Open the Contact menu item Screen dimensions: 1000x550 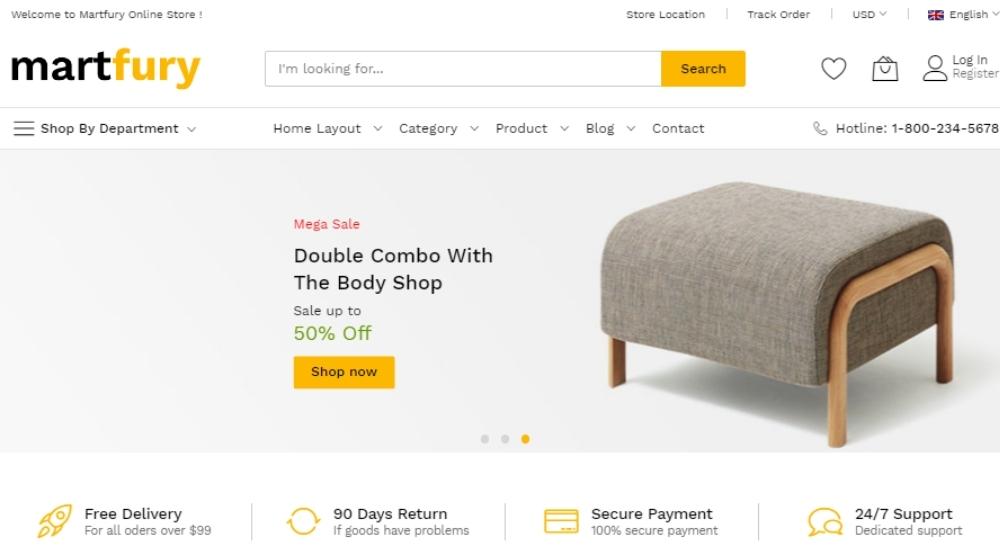click(678, 128)
